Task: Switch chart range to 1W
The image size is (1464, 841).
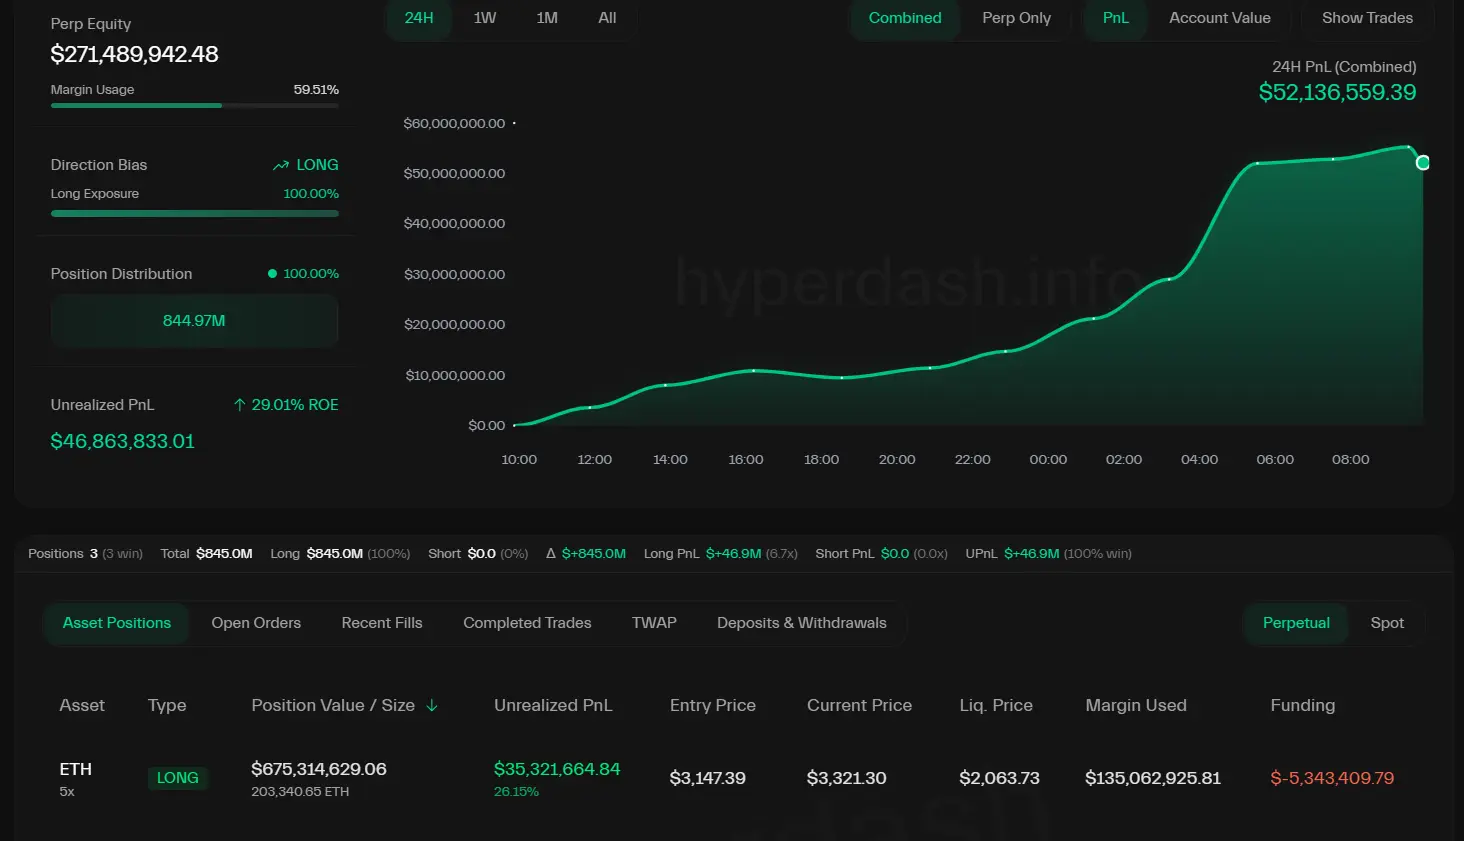Action: click(485, 18)
